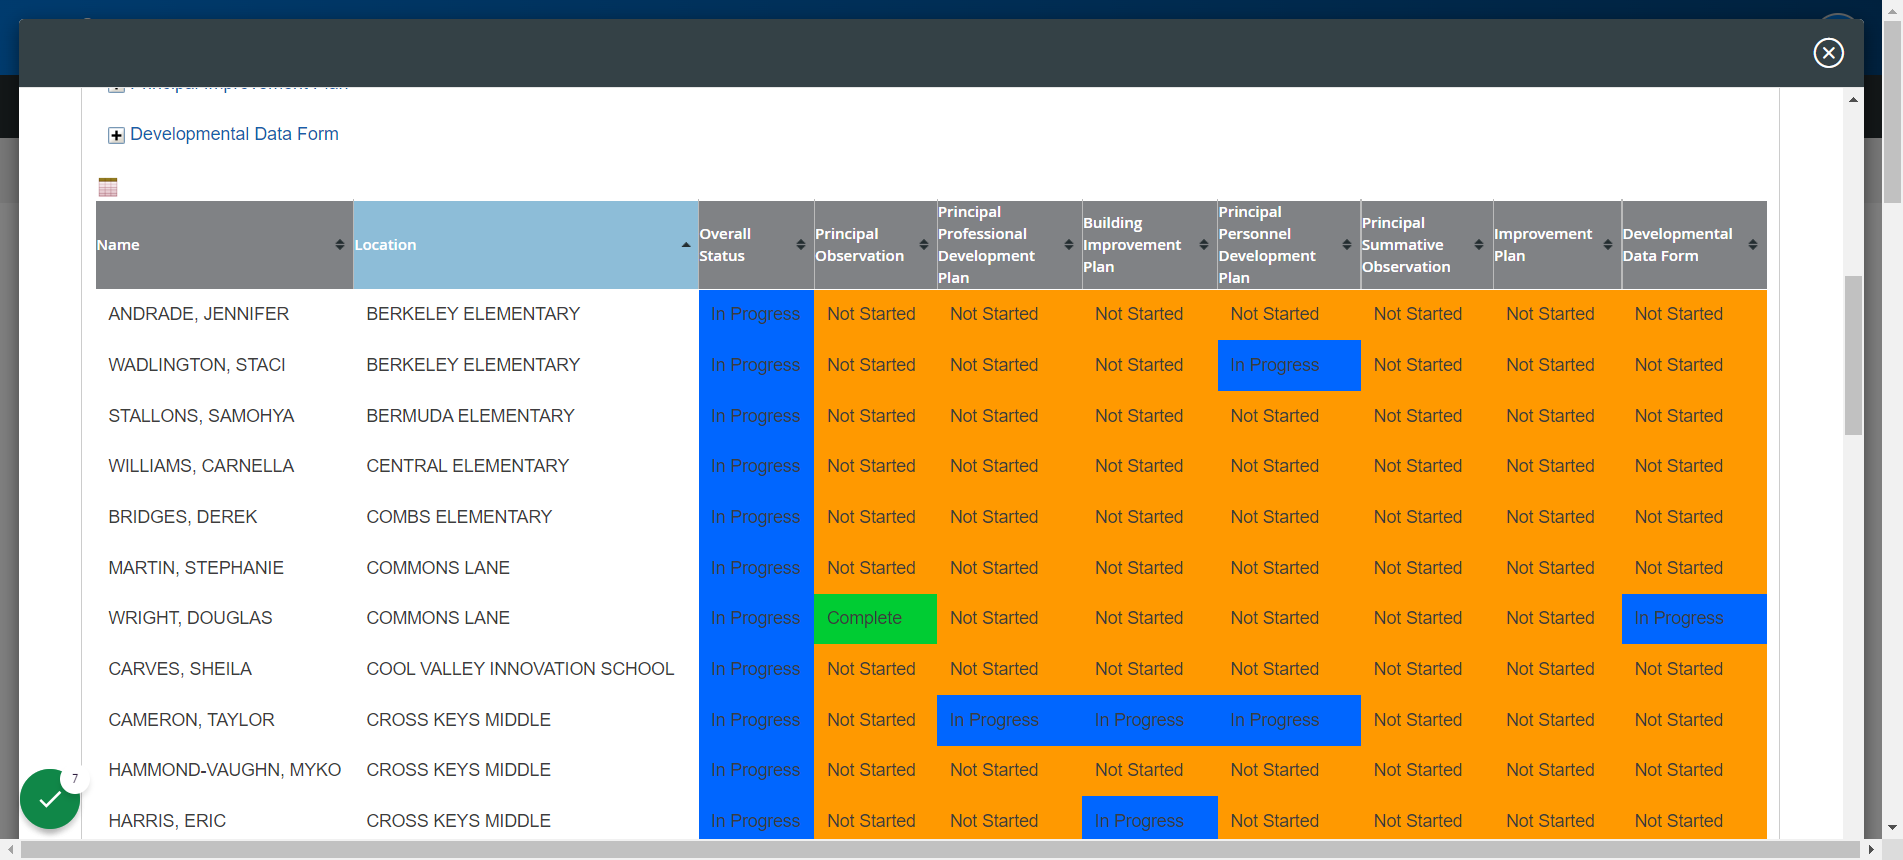This screenshot has width=1903, height=860.
Task: Click the modal scroll up arrow
Action: tap(1853, 99)
